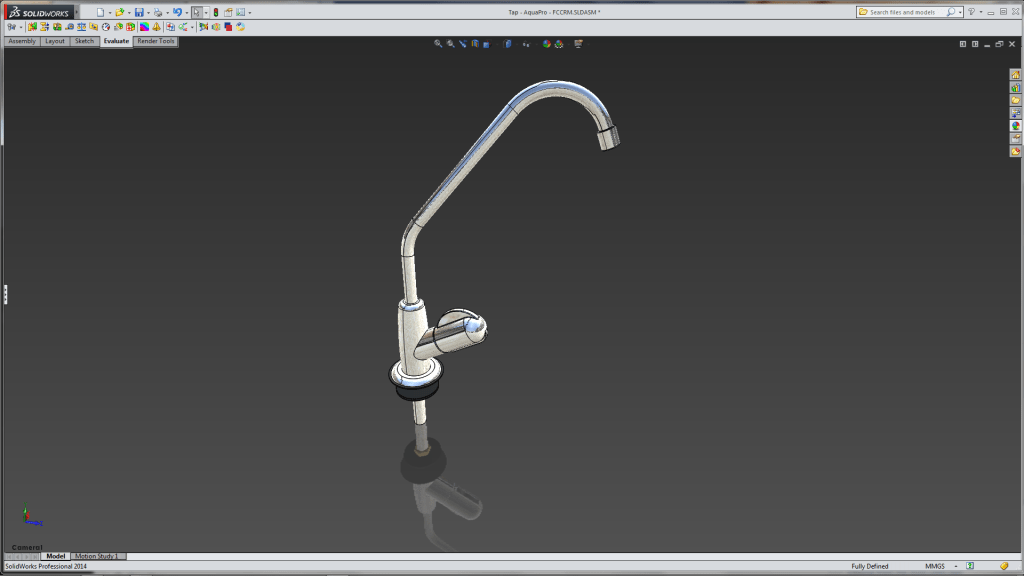This screenshot has height=576, width=1024.
Task: Click the Search files and models field
Action: coord(905,11)
